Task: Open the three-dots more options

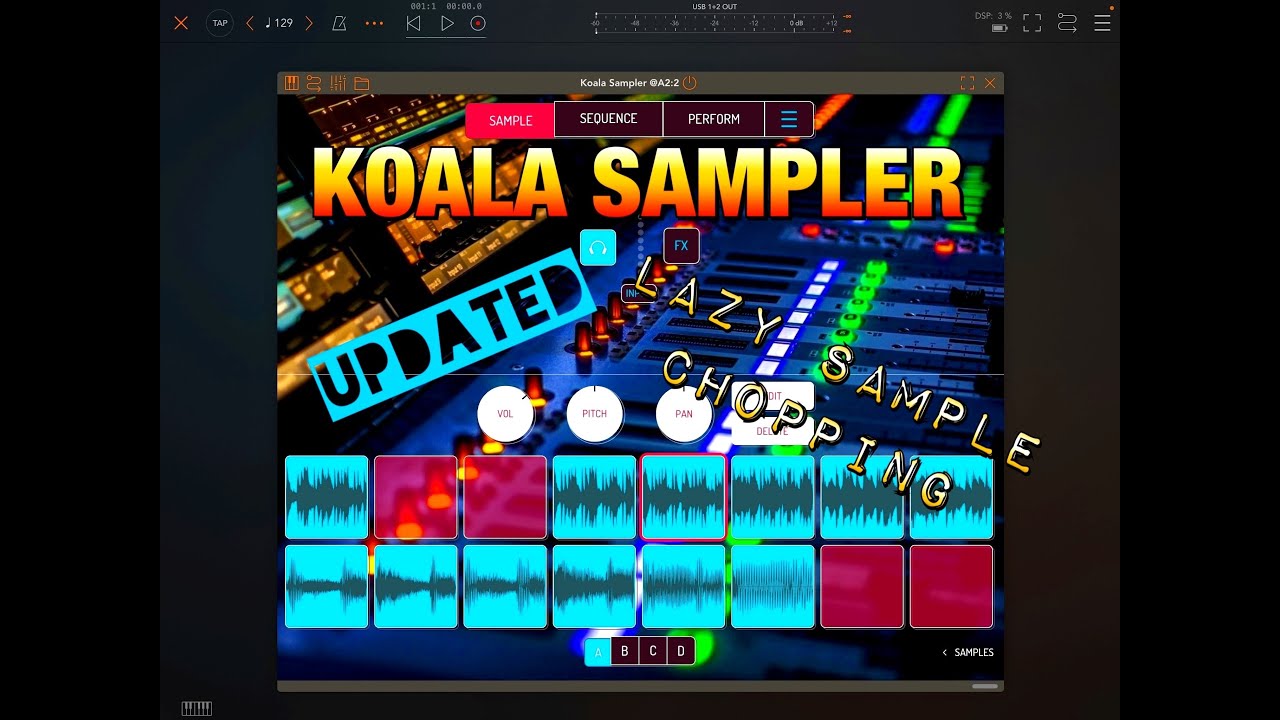Action: tap(374, 23)
